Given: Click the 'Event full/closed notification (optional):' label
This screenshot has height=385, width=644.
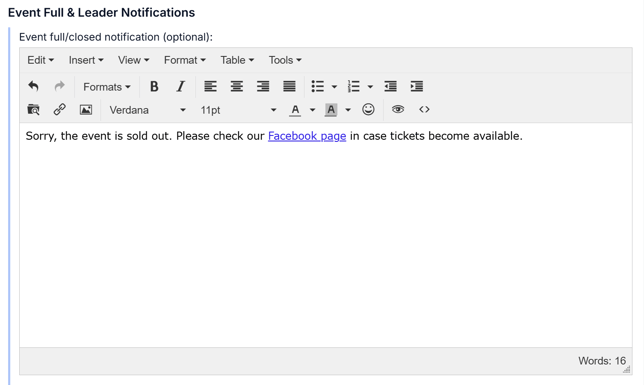Looking at the screenshot, I should 116,37.
